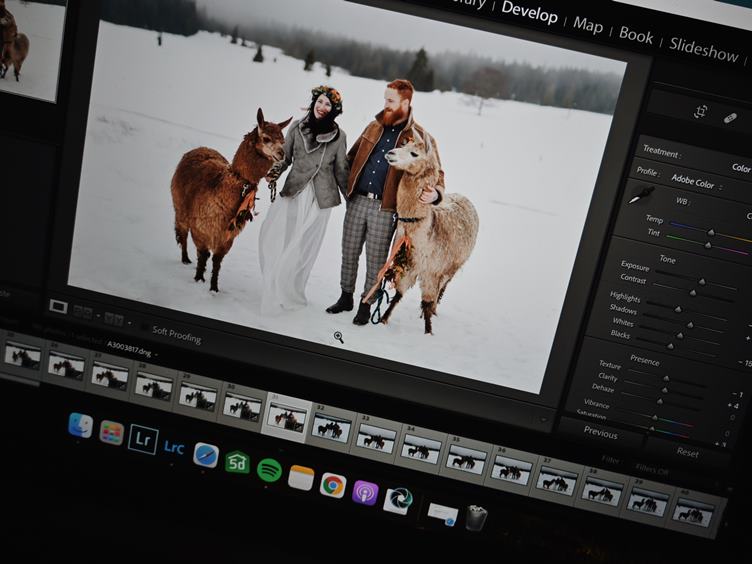Launch the Lr Lightroom dock icon
The image size is (752, 564).
coord(143,439)
